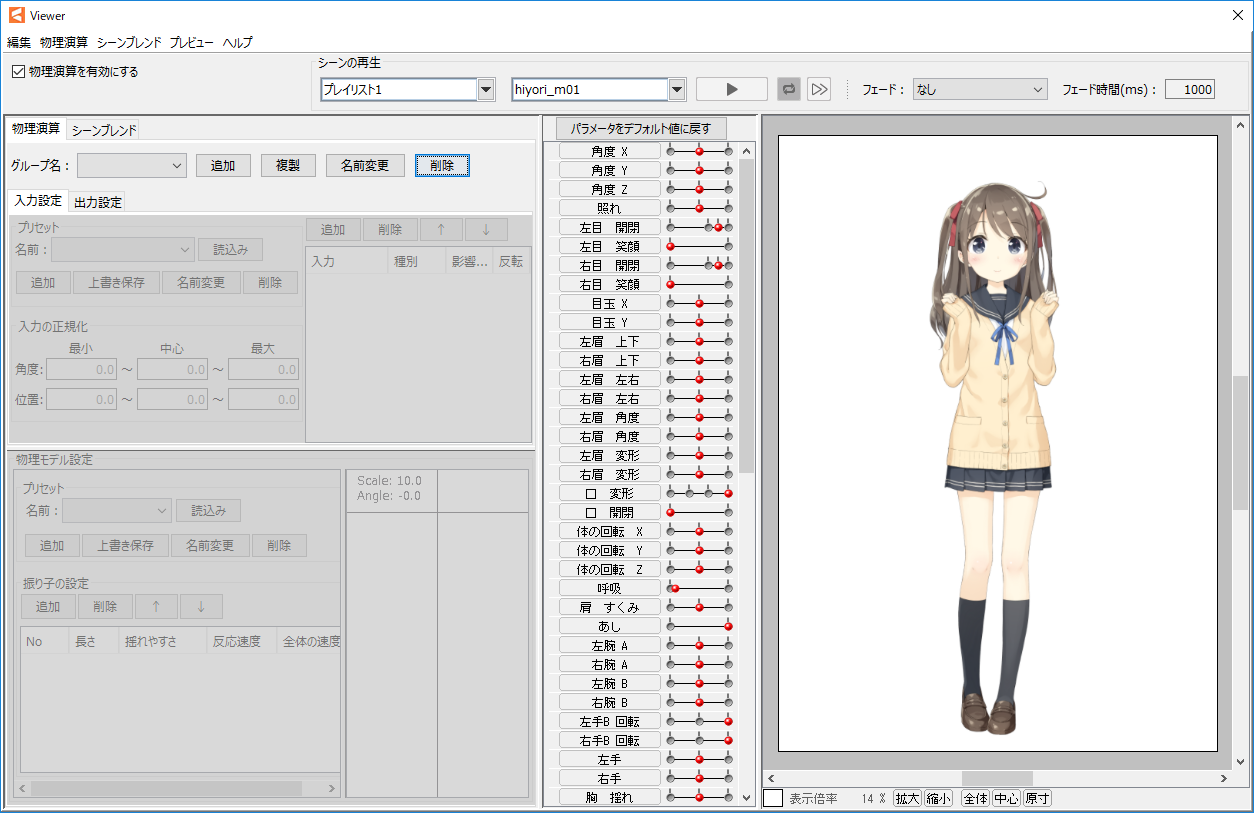Click the 削除 button in the グループ名 row
Image resolution: width=1254 pixels, height=813 pixels.
pos(442,165)
